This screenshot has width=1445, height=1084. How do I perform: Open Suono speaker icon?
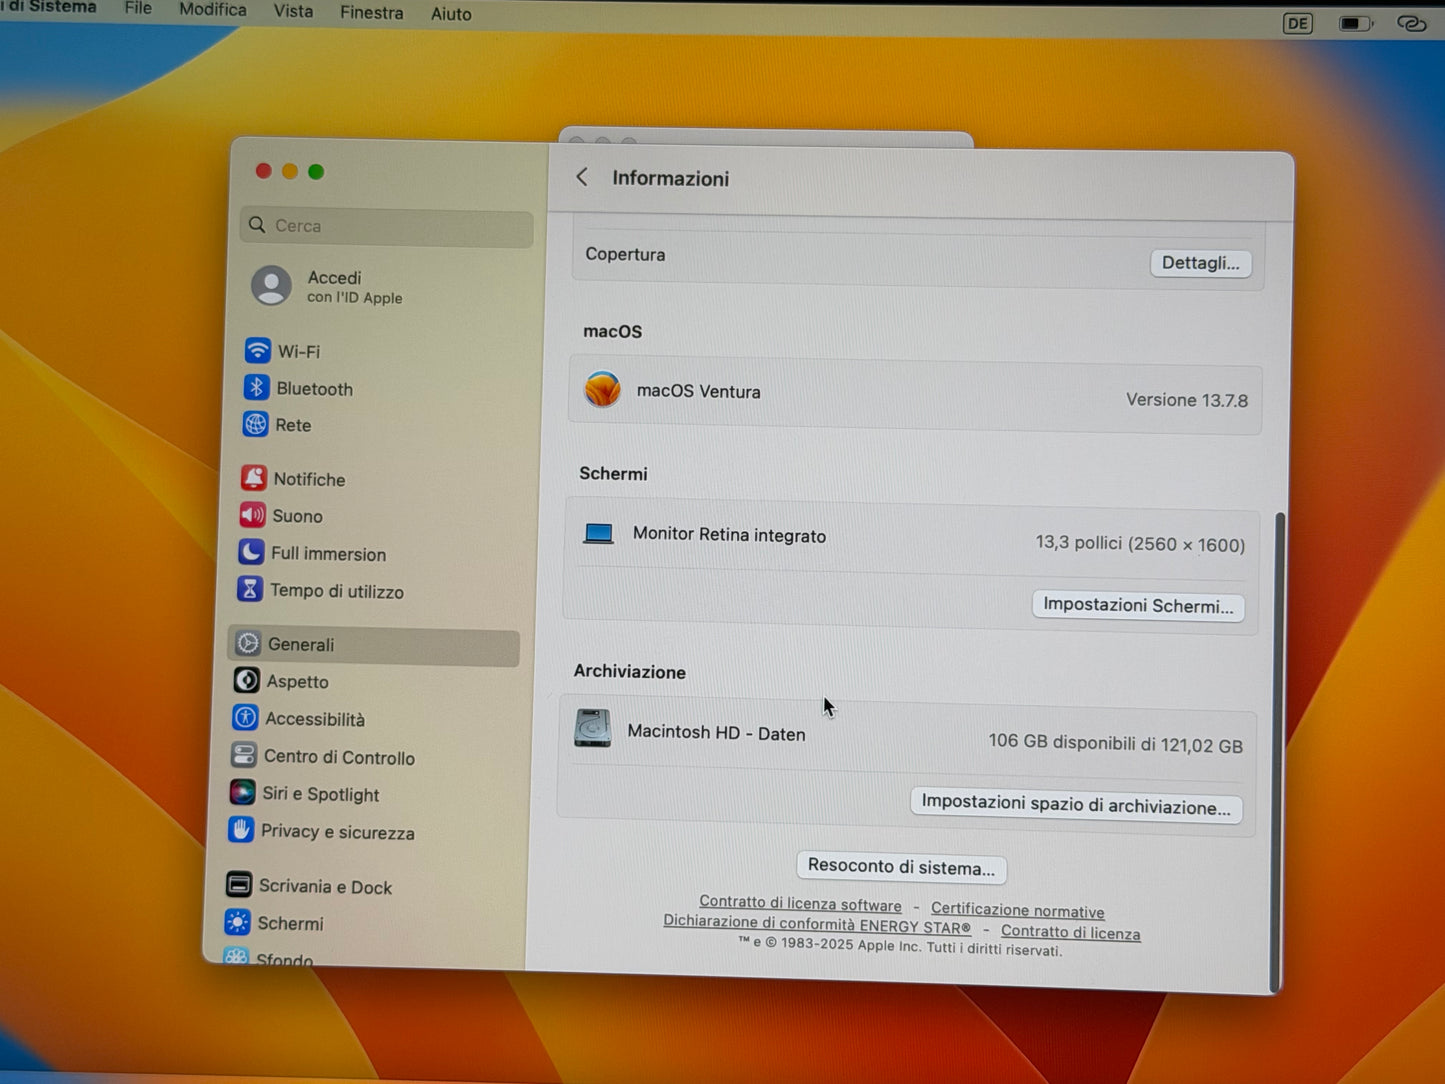pos(252,515)
